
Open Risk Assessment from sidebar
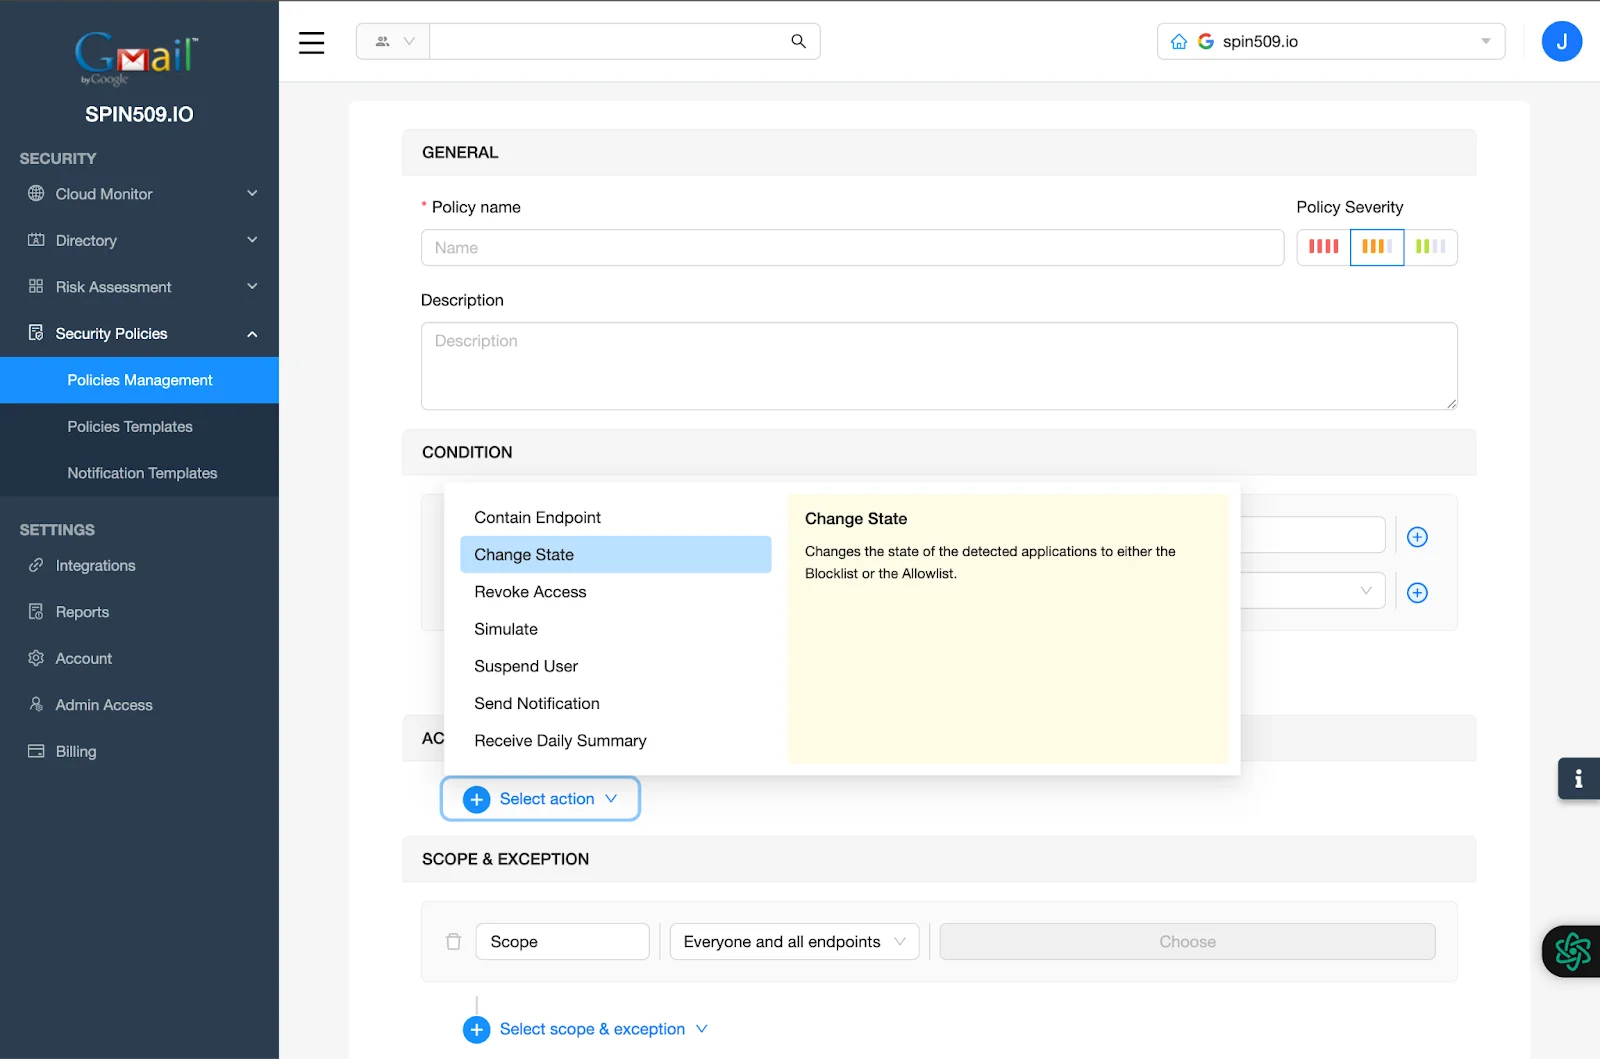pos(113,286)
